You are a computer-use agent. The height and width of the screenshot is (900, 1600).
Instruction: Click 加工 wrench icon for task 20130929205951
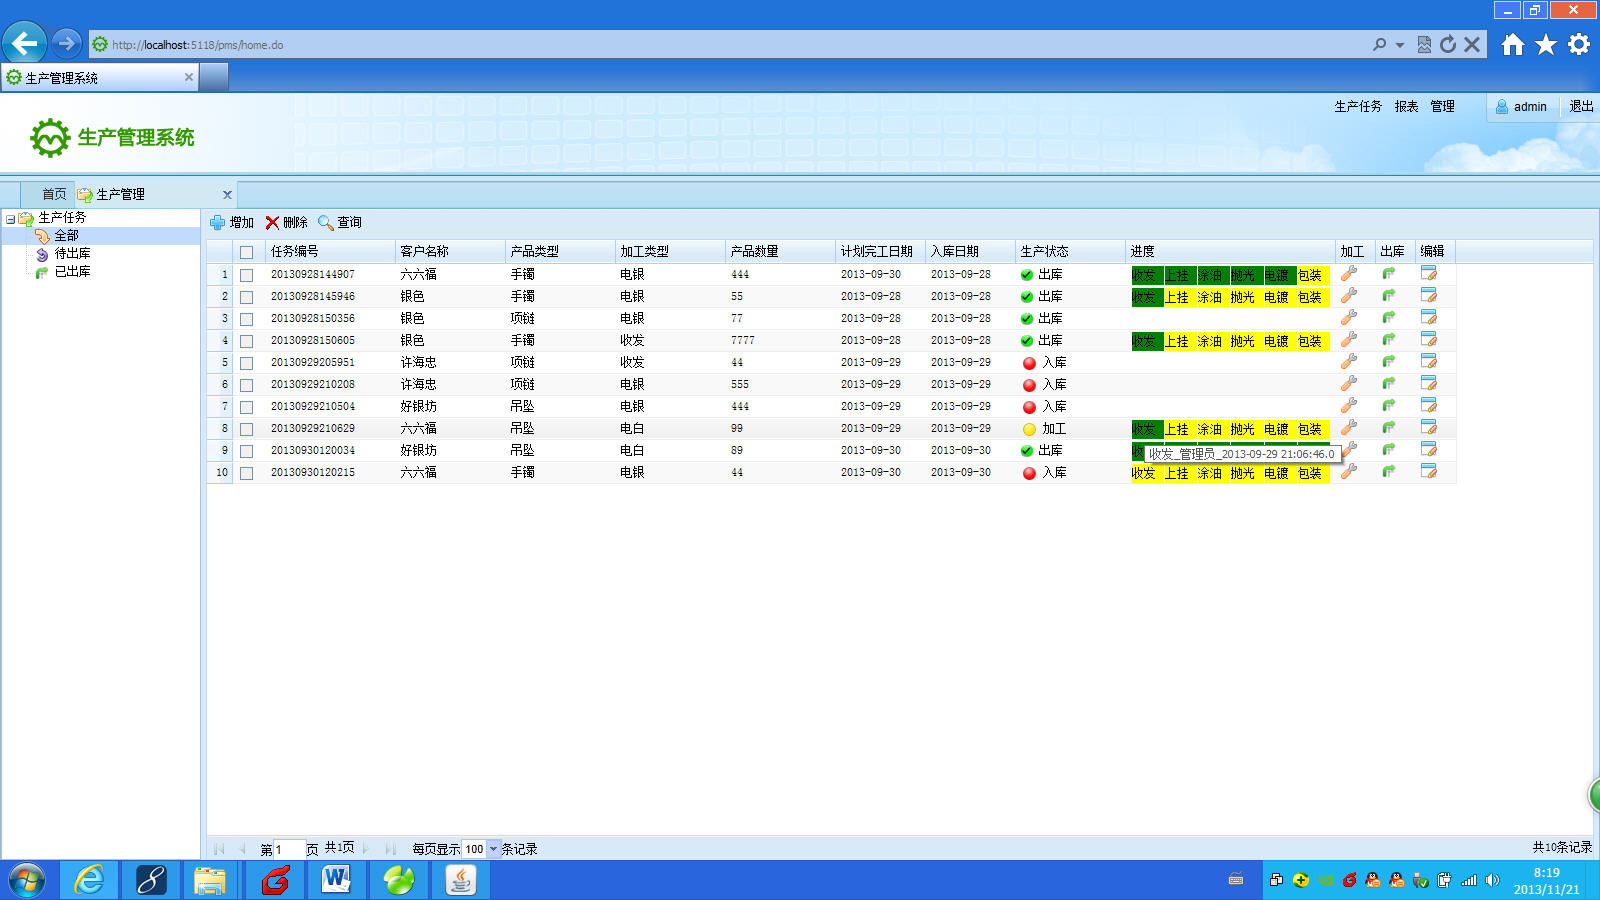point(1349,362)
